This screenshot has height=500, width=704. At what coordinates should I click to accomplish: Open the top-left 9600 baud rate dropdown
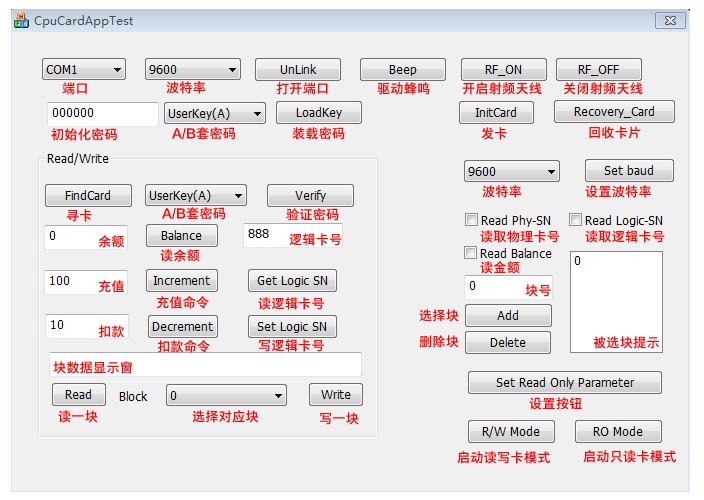point(193,70)
